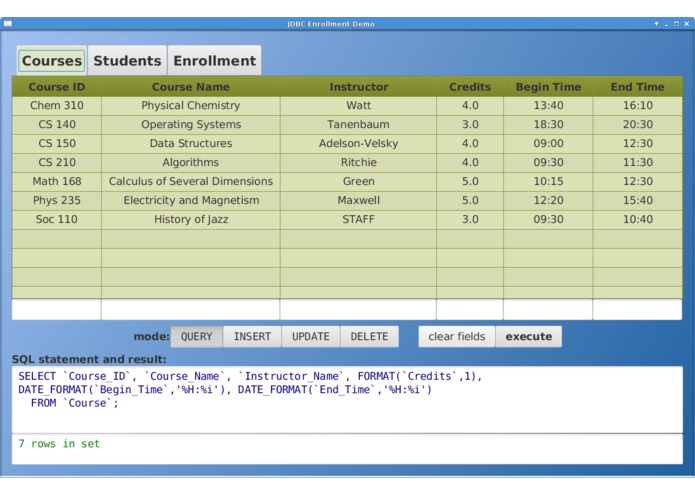
Task: Select QUERY mode
Action: click(196, 337)
